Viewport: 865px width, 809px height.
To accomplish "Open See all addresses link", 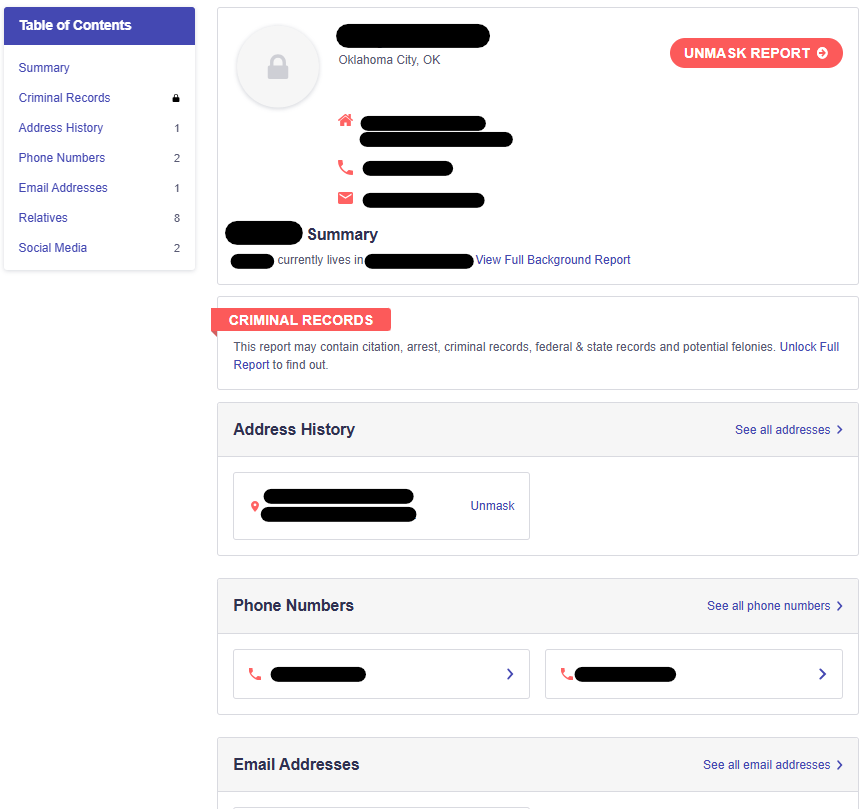I will 788,430.
